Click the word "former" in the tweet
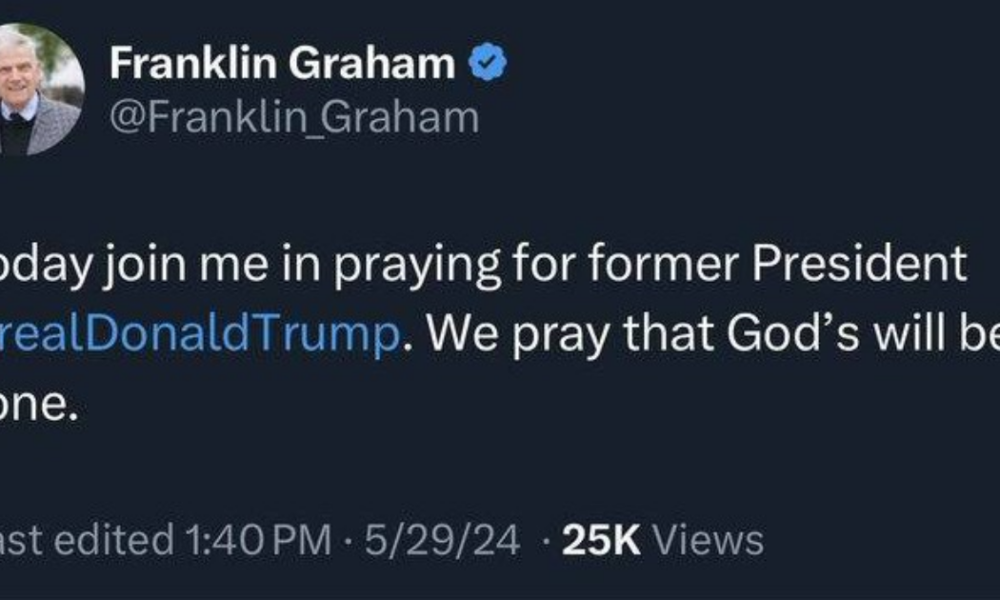Viewport: 1000px width, 600px height. coord(672,265)
